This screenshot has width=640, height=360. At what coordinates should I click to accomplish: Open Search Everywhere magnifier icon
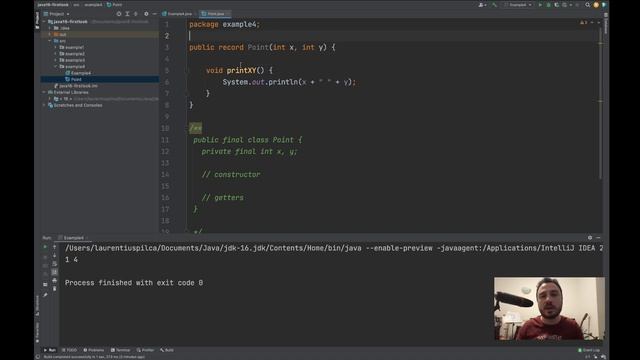point(587,5)
